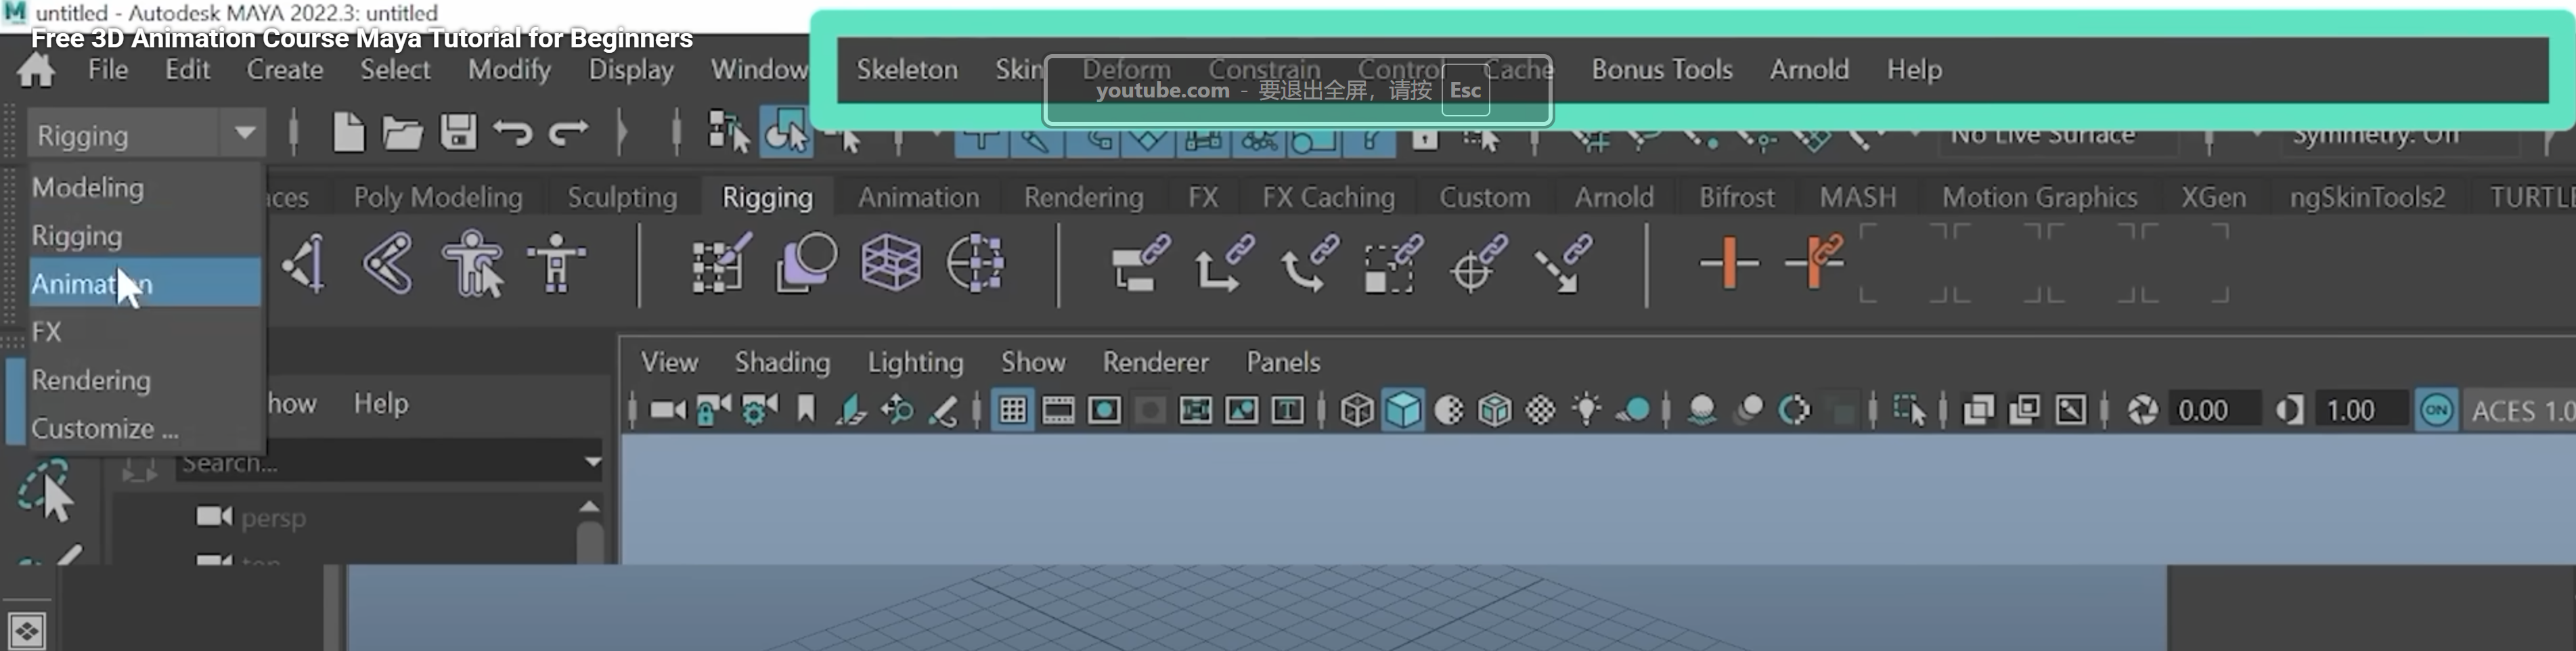Open the Rigging menu set dropdown
This screenshot has width=2576, height=651.
coord(146,134)
